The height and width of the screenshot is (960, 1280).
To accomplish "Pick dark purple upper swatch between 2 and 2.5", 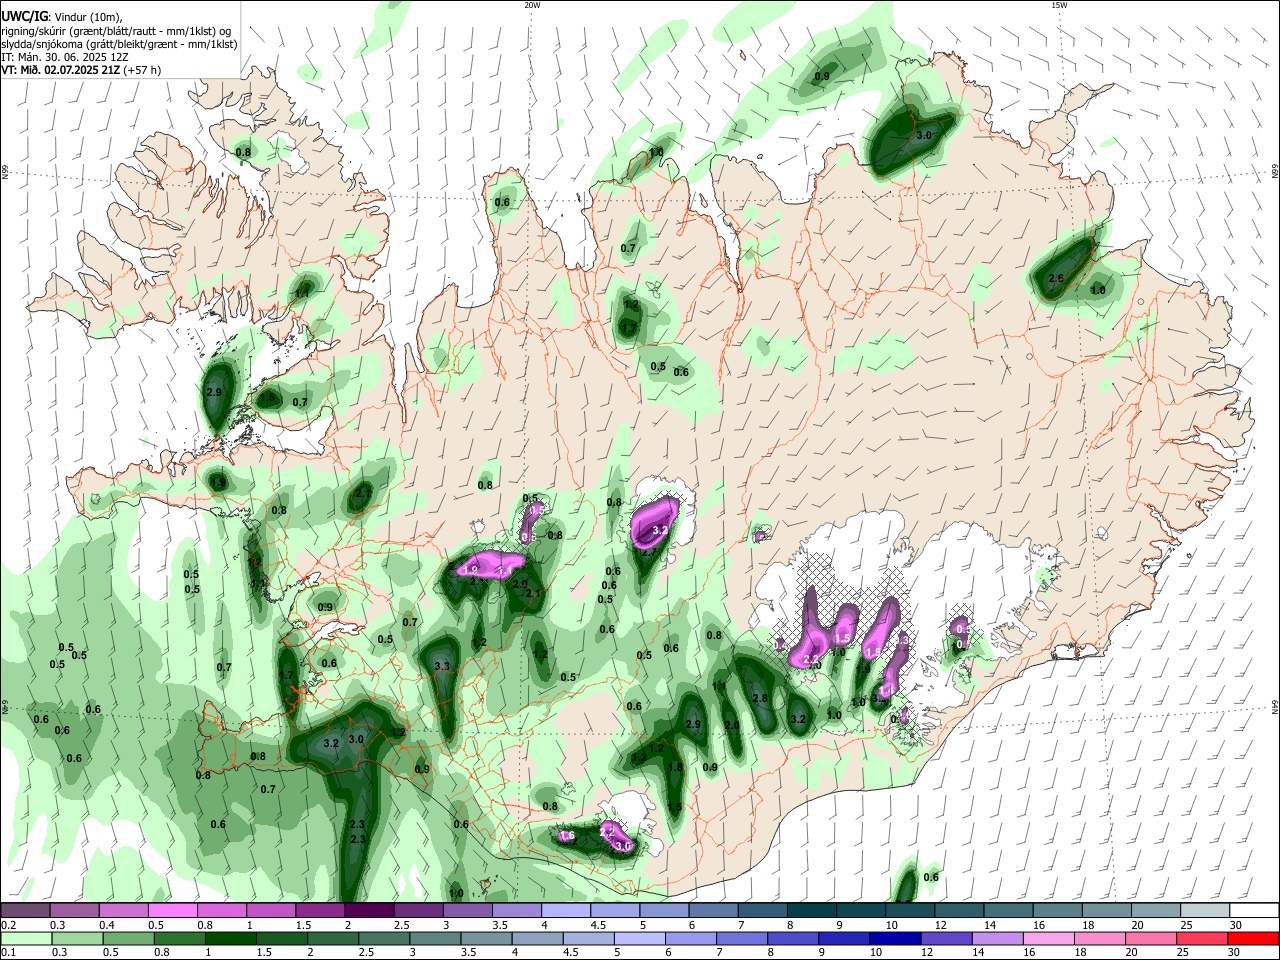I will point(368,910).
